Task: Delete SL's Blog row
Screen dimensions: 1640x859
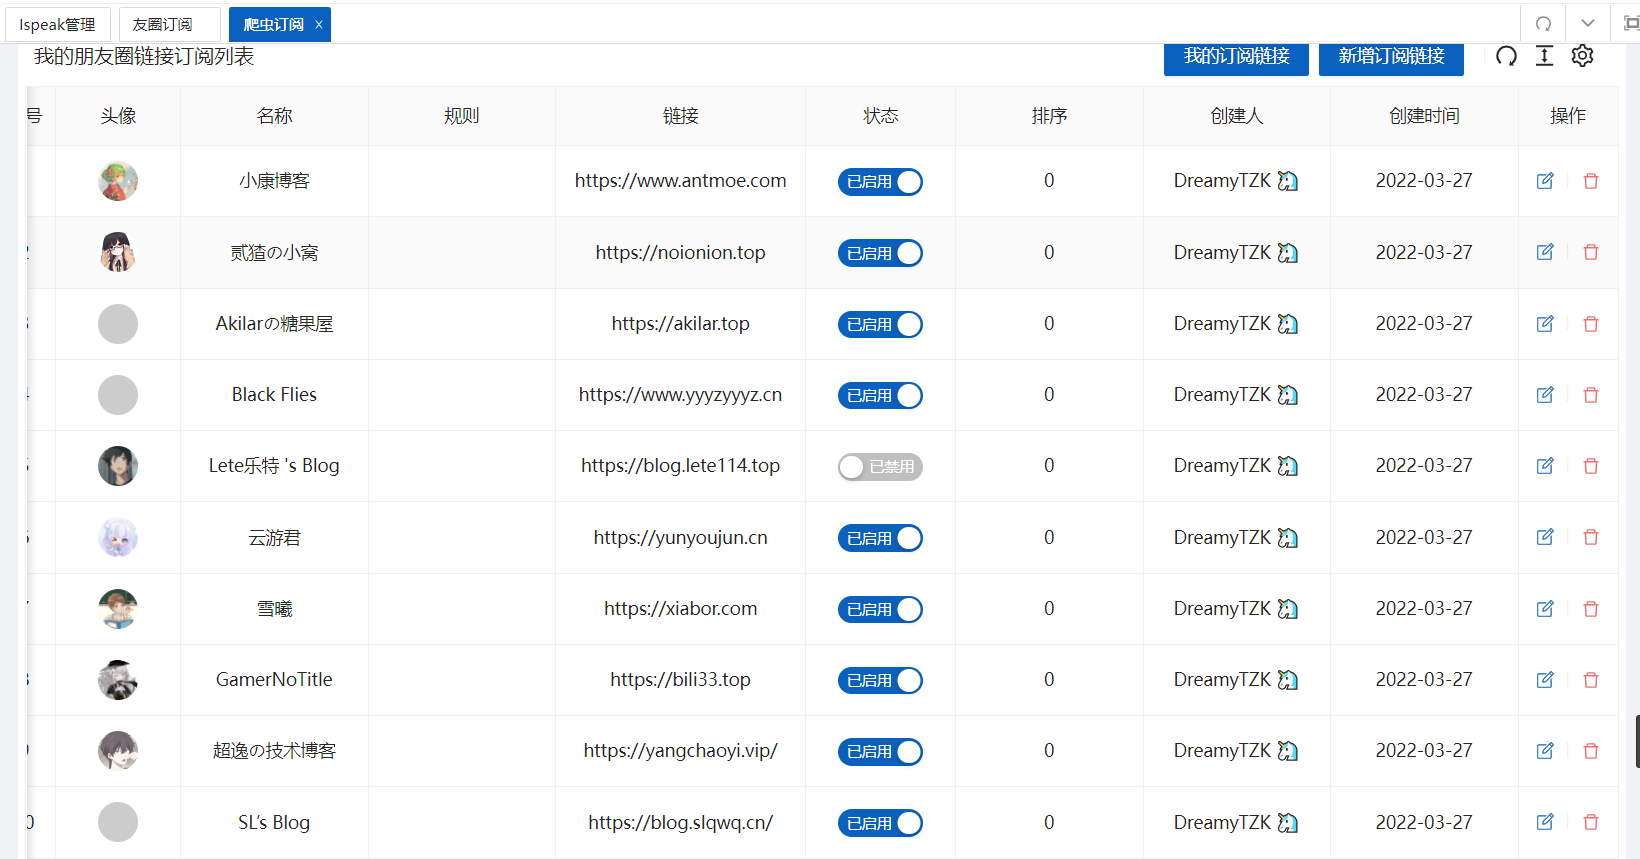Action: click(x=1591, y=822)
